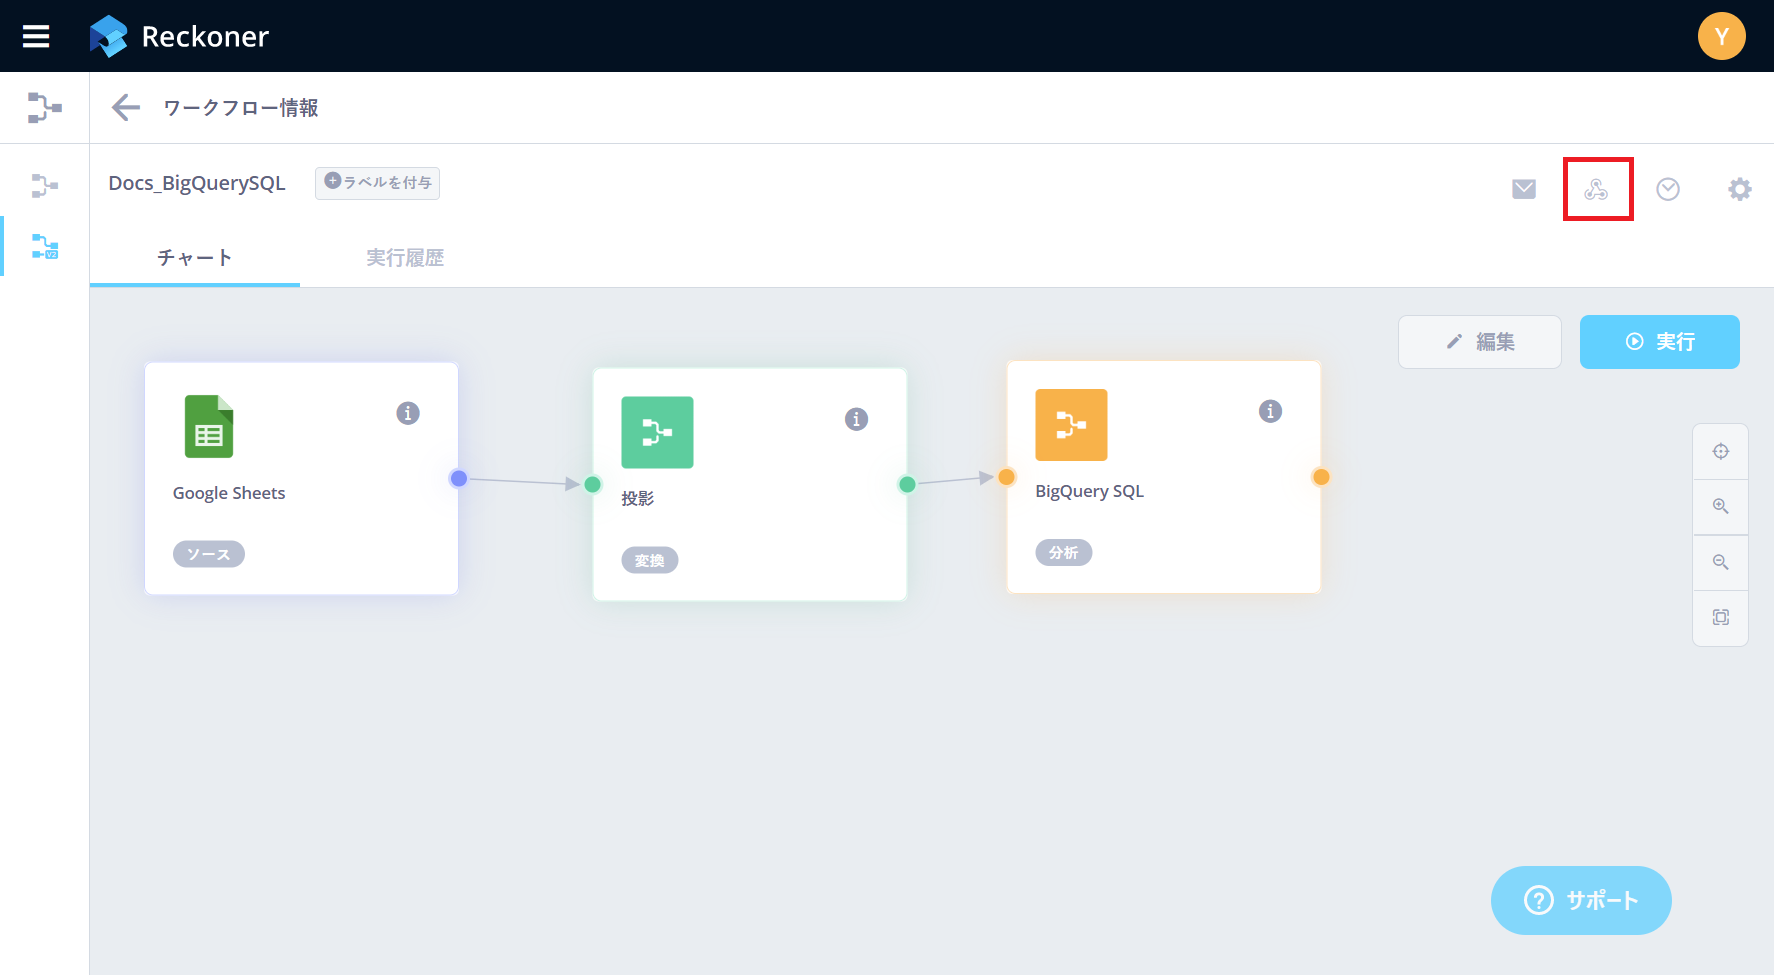The width and height of the screenshot is (1774, 975).
Task: Open the サポート help button
Action: [x=1580, y=900]
